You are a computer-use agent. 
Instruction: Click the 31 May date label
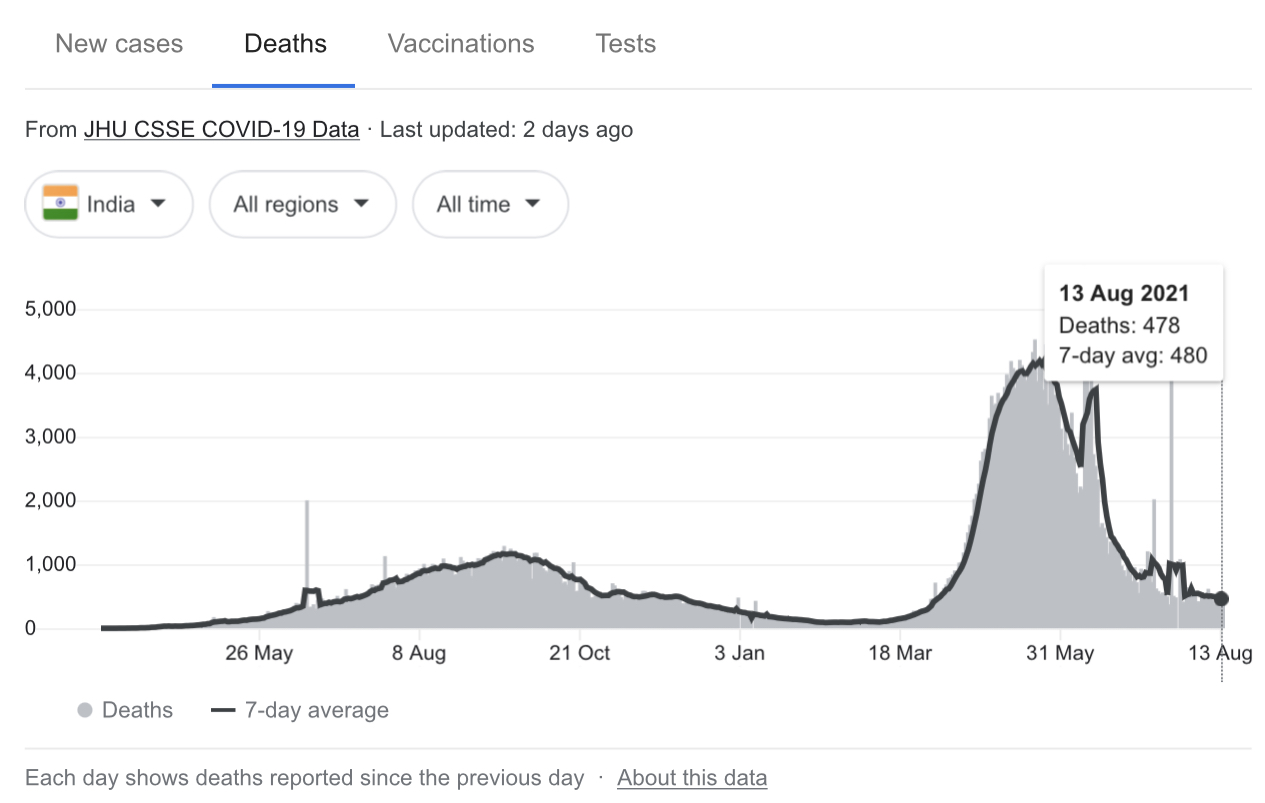point(1060,654)
